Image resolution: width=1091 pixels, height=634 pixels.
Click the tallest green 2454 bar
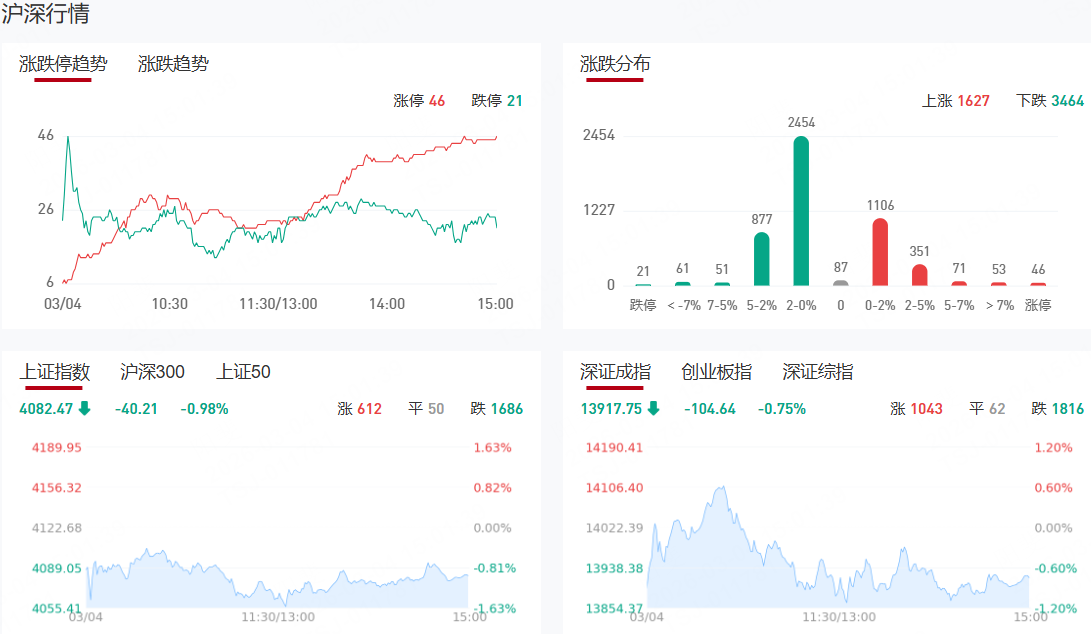(801, 212)
